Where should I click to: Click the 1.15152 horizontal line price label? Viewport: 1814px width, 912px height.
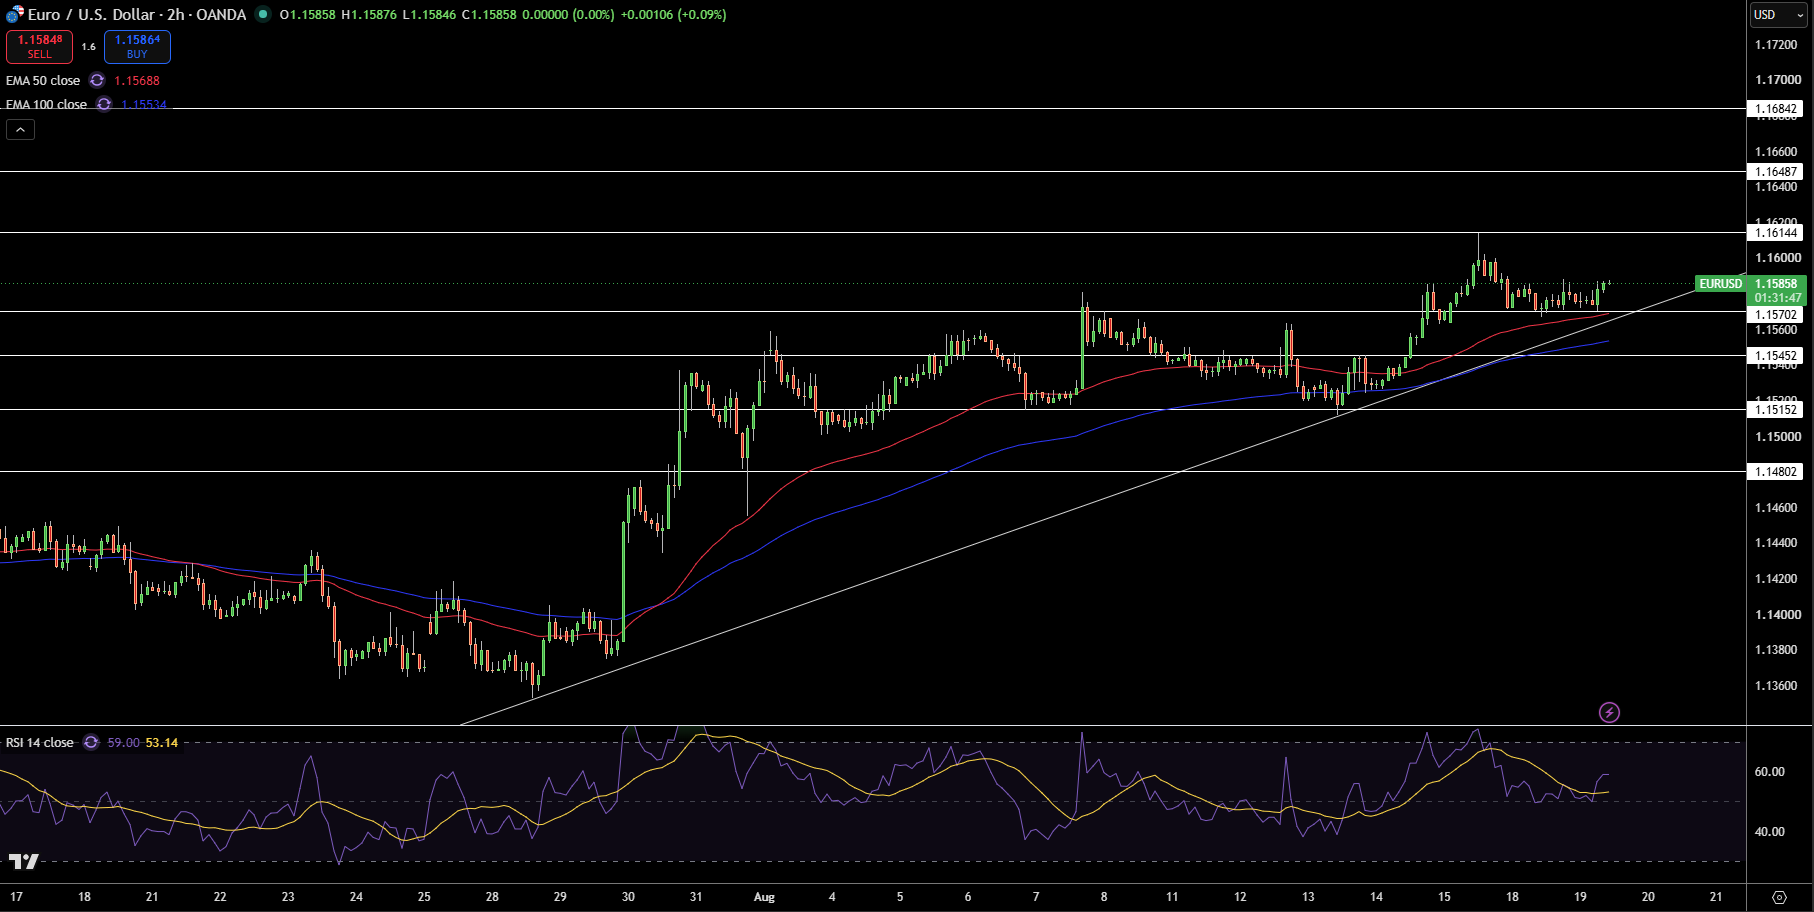coord(1777,409)
